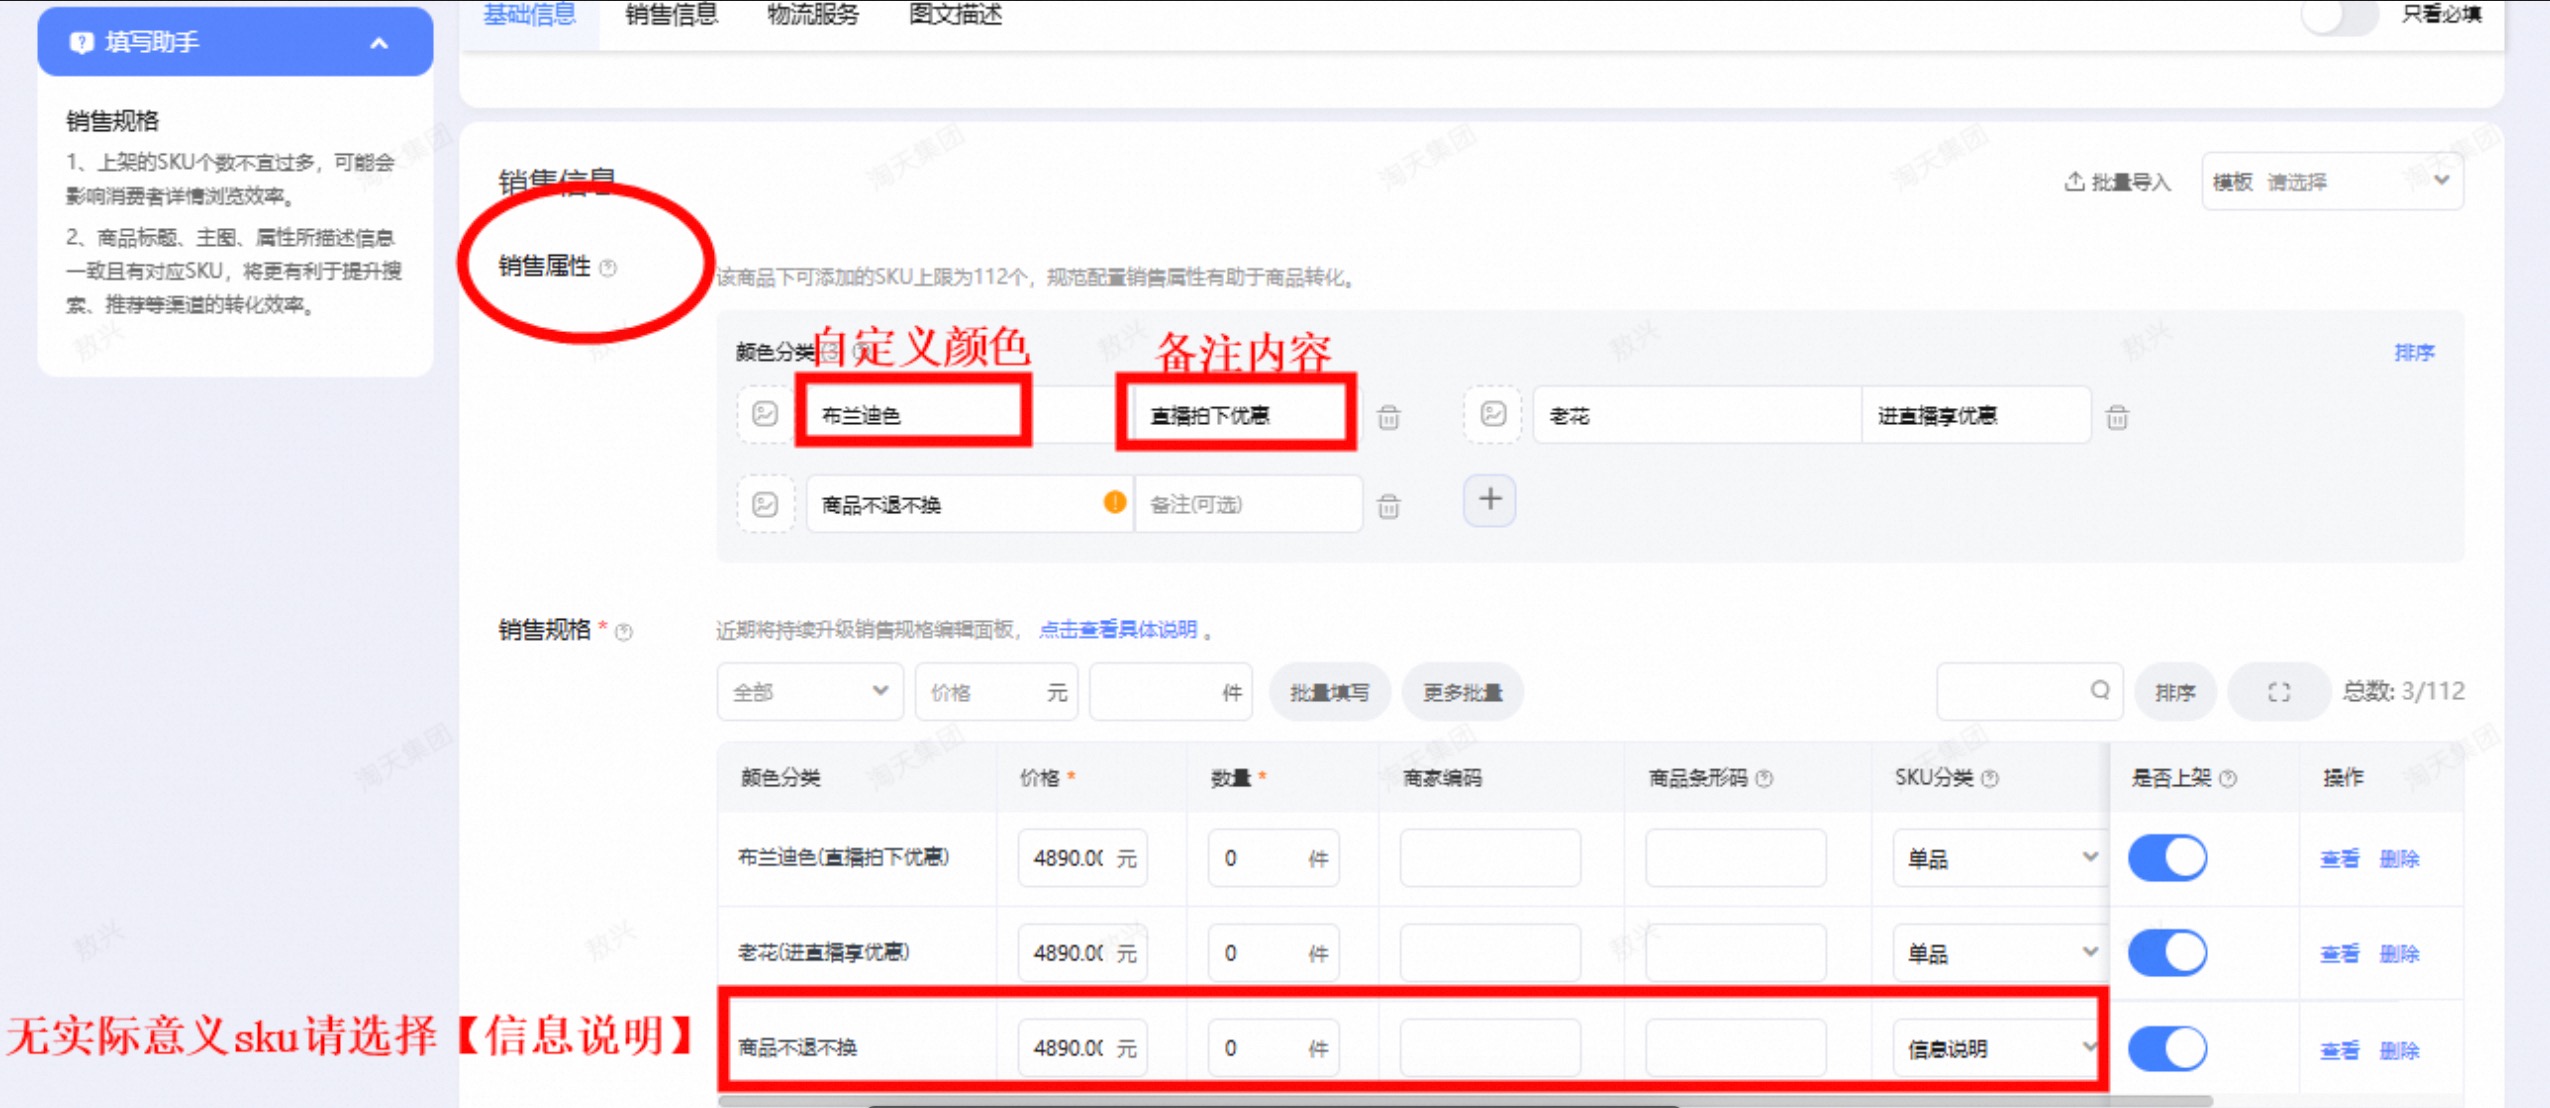Image resolution: width=2550 pixels, height=1108 pixels.
Task: Open SKU分类 dropdown for 布兰迪色 row
Action: coord(2001,857)
